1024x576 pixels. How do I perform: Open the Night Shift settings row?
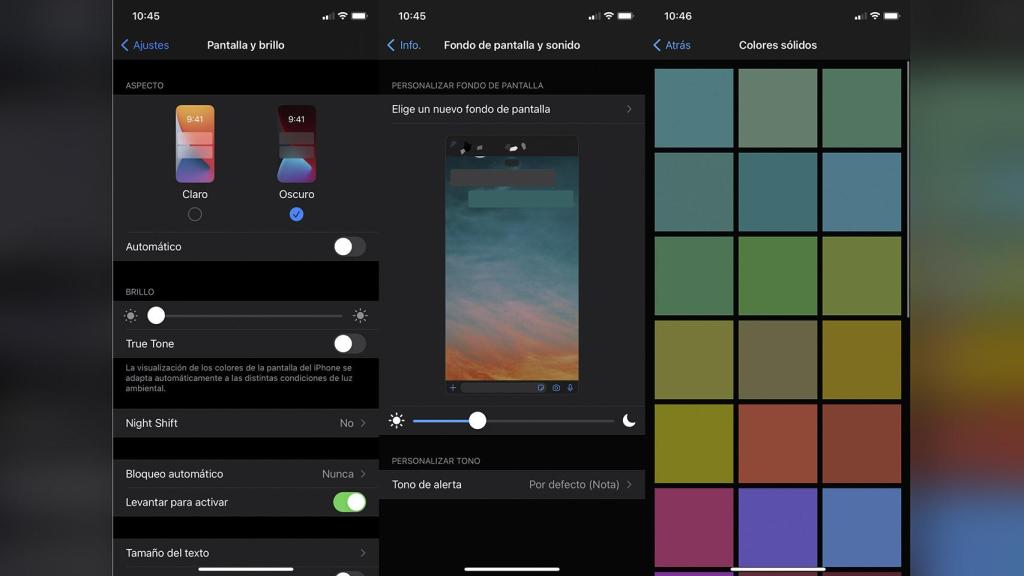[245, 423]
